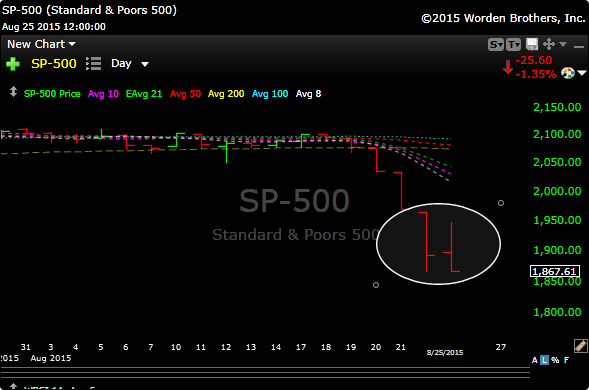
Task: Click the 1,800.00 price axis label
Action: click(x=557, y=312)
